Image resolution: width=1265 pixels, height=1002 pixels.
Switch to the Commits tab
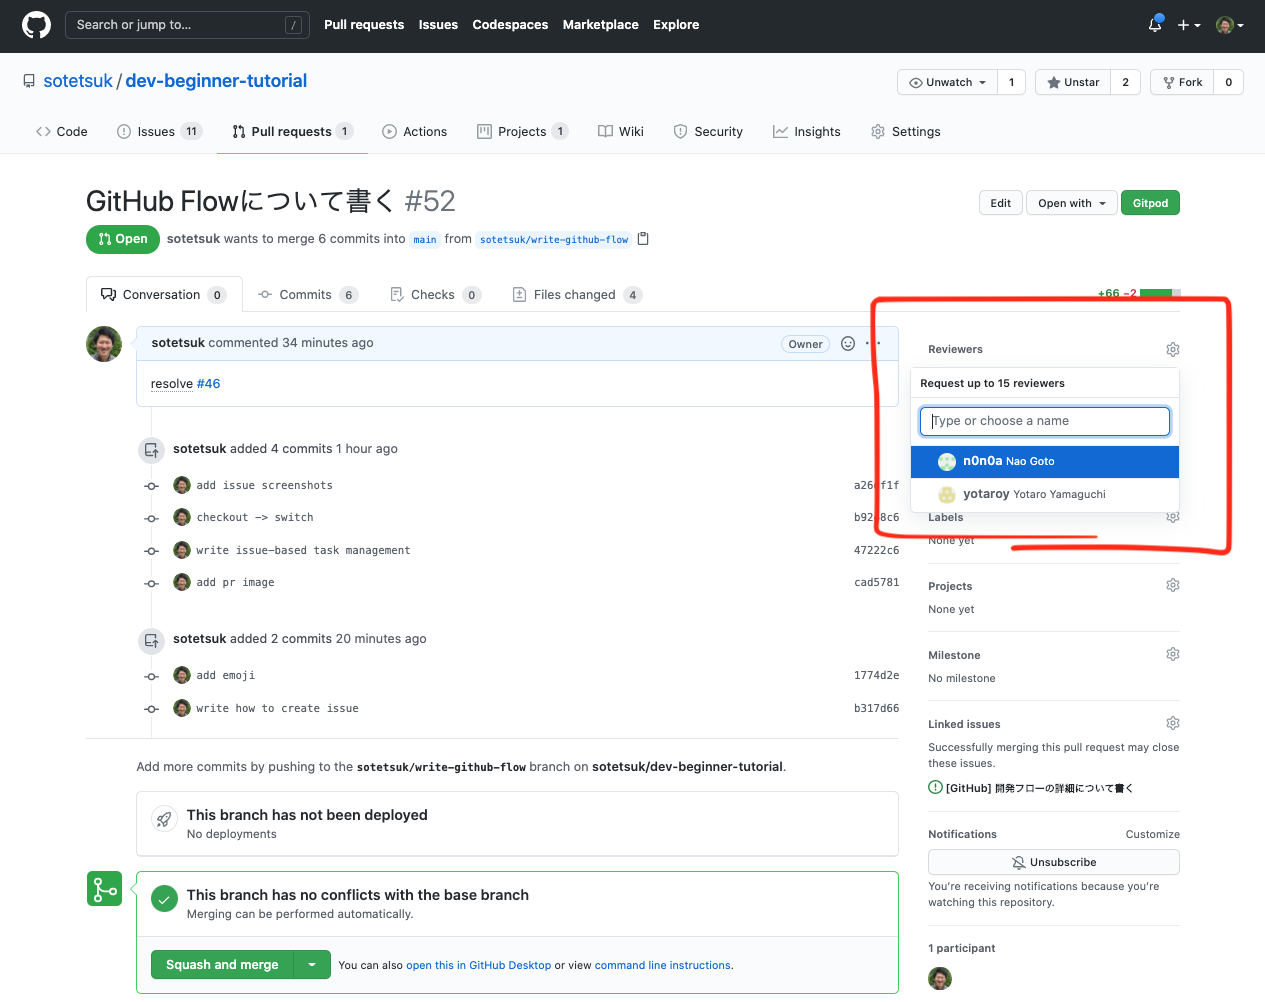point(308,295)
